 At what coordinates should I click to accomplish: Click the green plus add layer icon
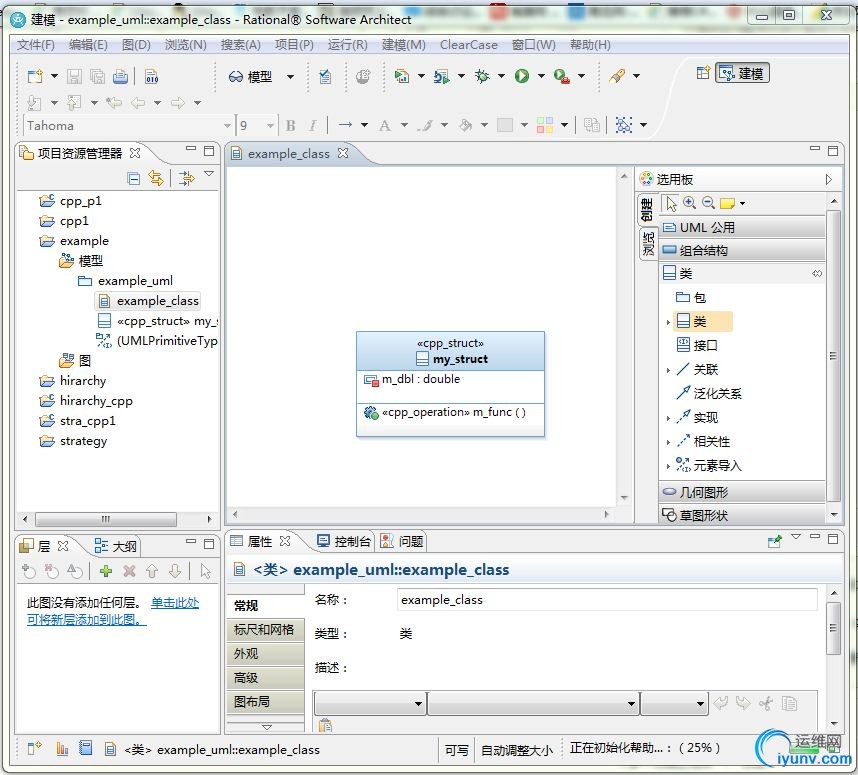coord(106,571)
